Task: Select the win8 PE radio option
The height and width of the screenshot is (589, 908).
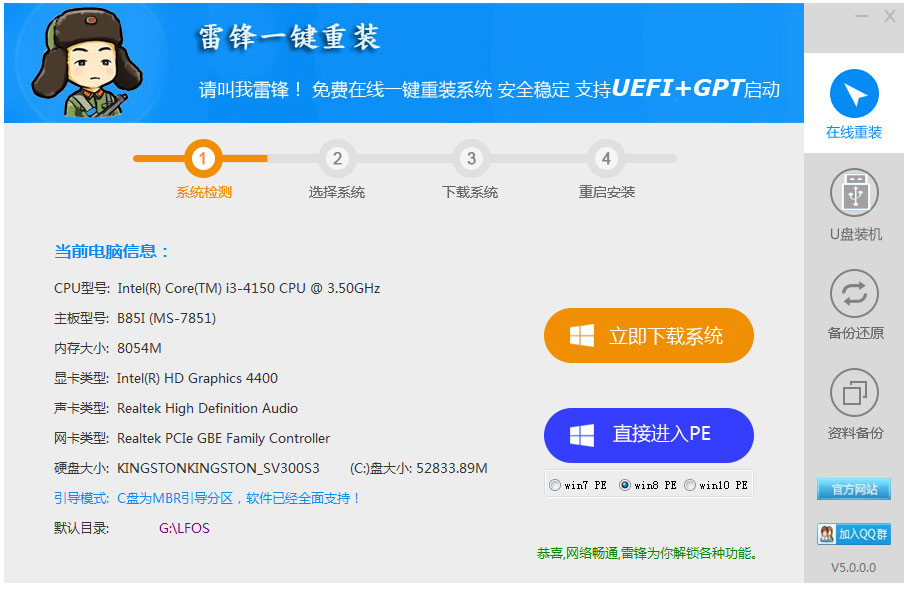Action: point(625,485)
